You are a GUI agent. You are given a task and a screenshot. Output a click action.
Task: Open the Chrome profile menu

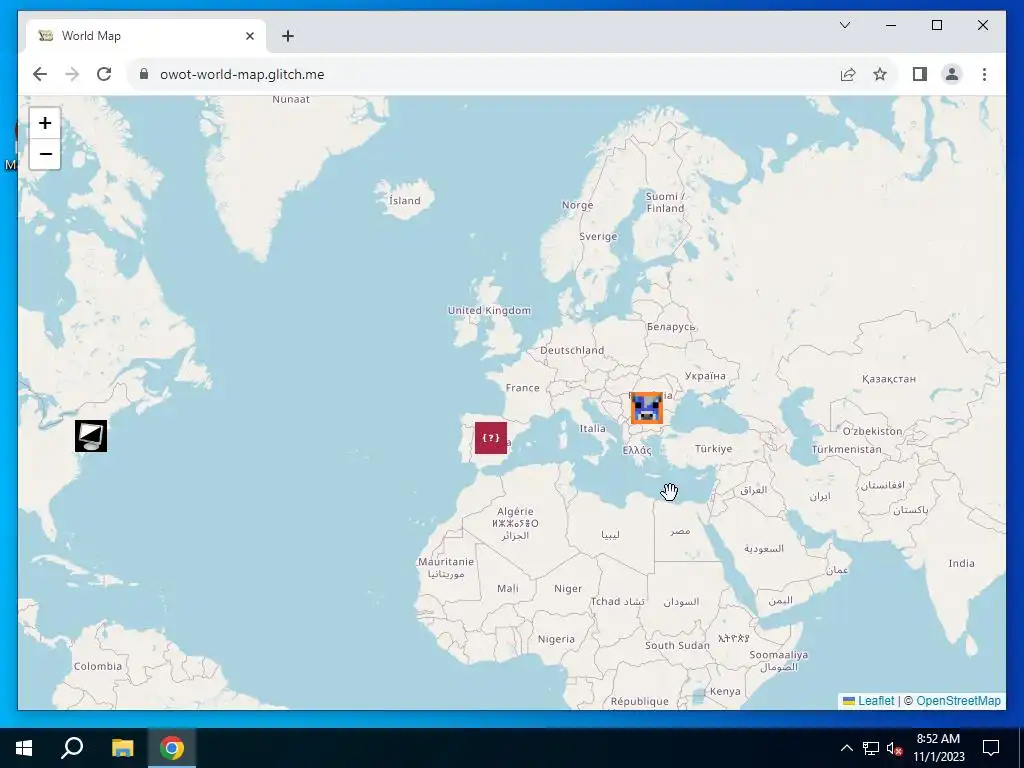click(x=952, y=74)
